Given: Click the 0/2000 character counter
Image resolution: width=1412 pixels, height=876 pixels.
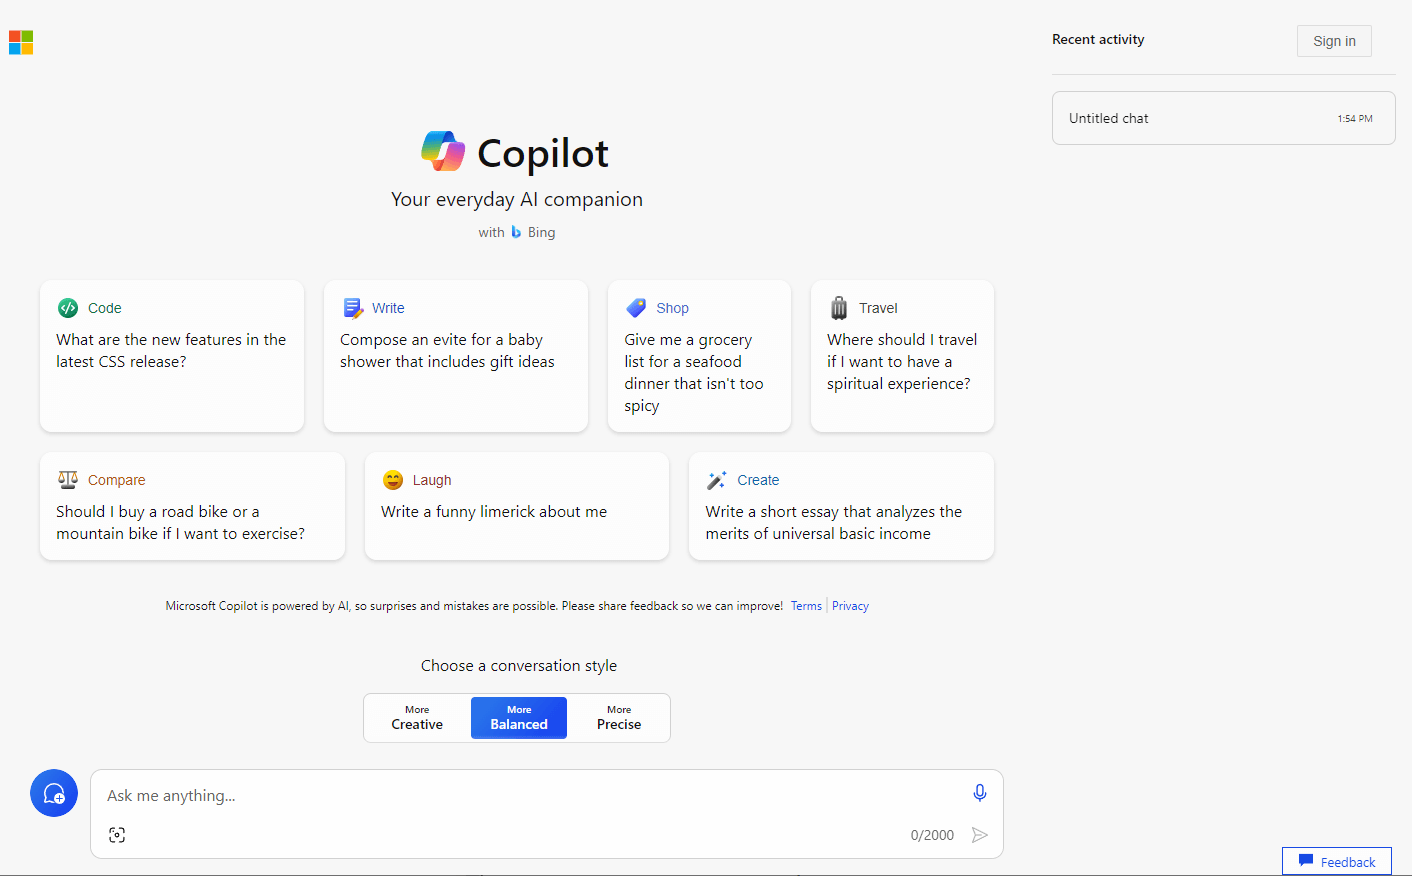Looking at the screenshot, I should tap(932, 835).
